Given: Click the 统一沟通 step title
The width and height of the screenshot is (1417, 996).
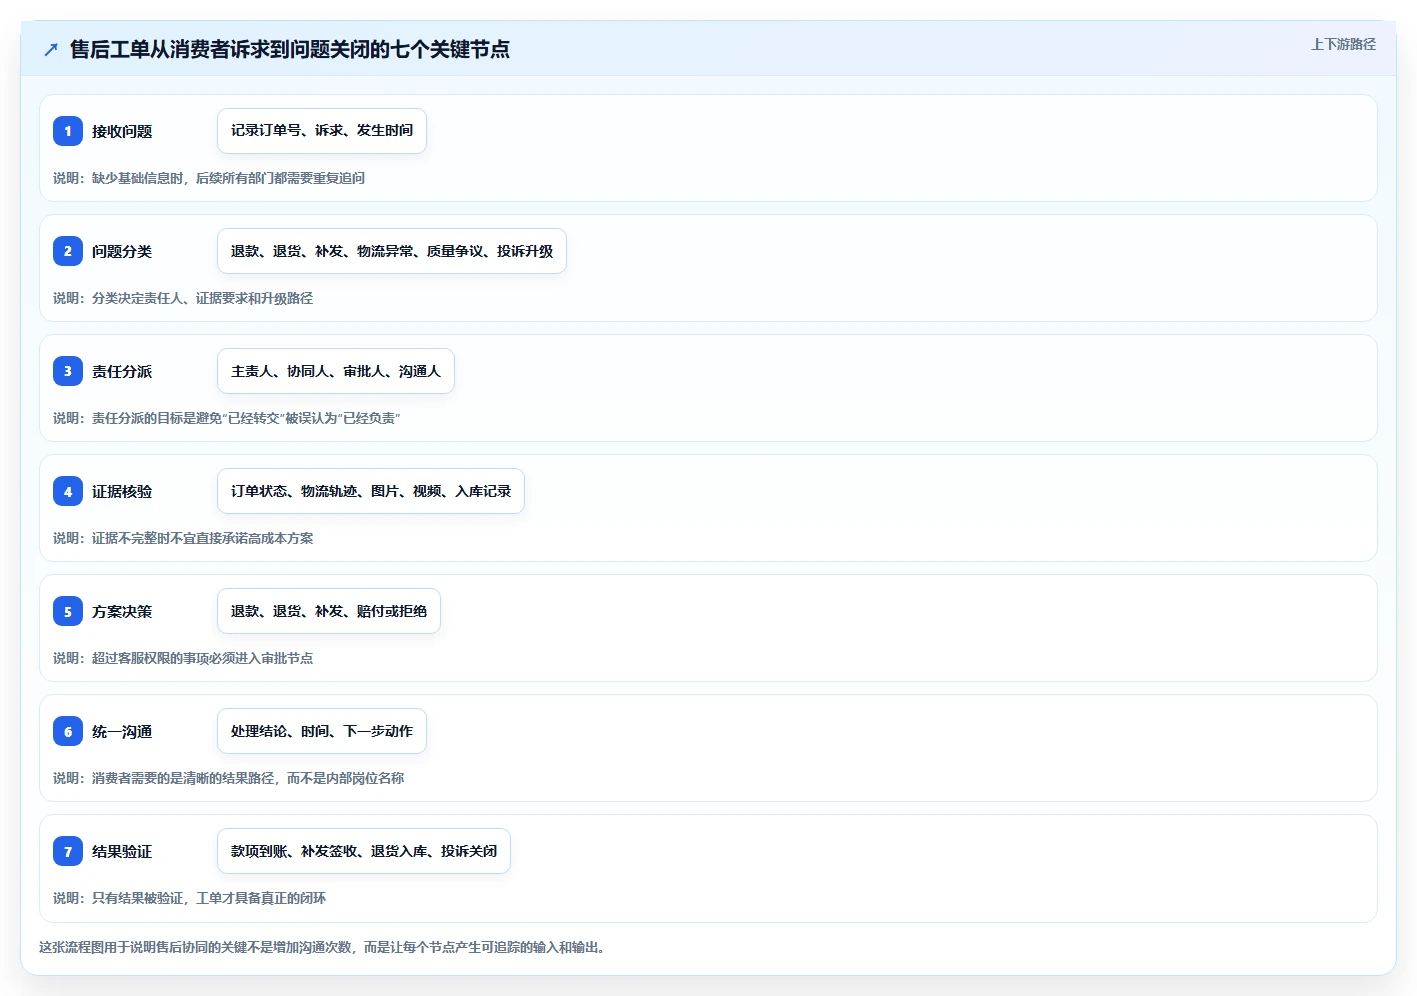Looking at the screenshot, I should coord(122,731).
